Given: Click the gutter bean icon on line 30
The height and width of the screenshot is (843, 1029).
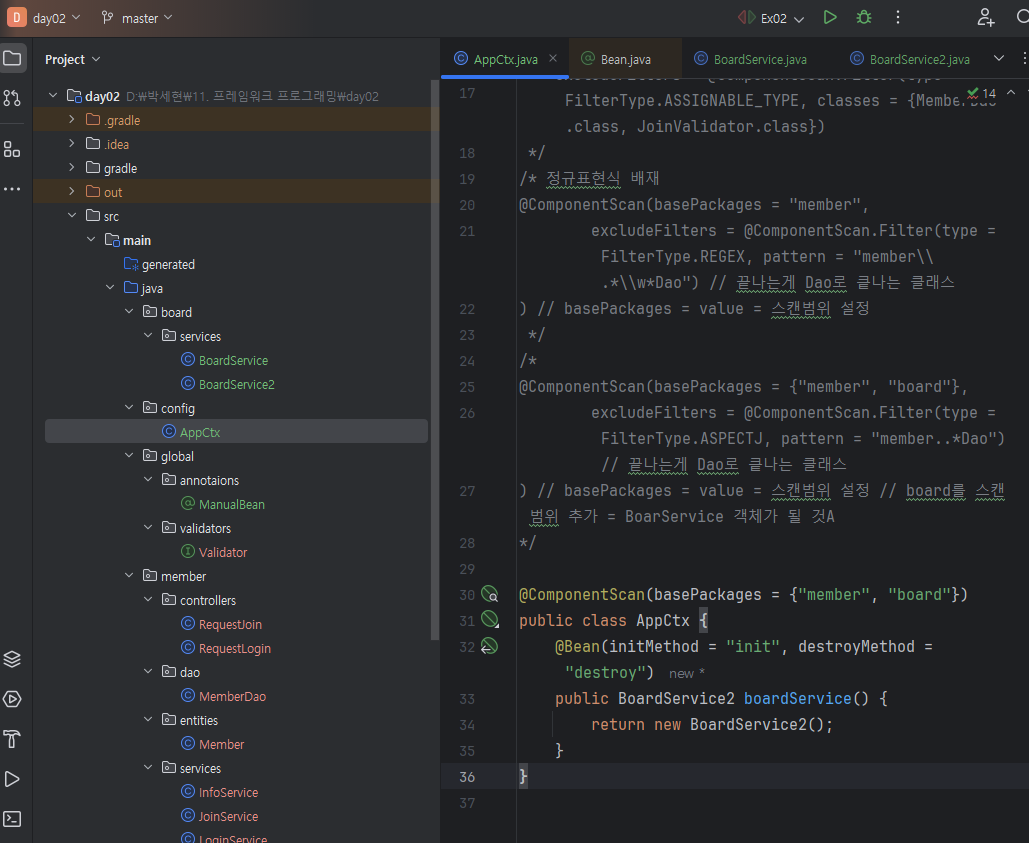Looking at the screenshot, I should [489, 594].
